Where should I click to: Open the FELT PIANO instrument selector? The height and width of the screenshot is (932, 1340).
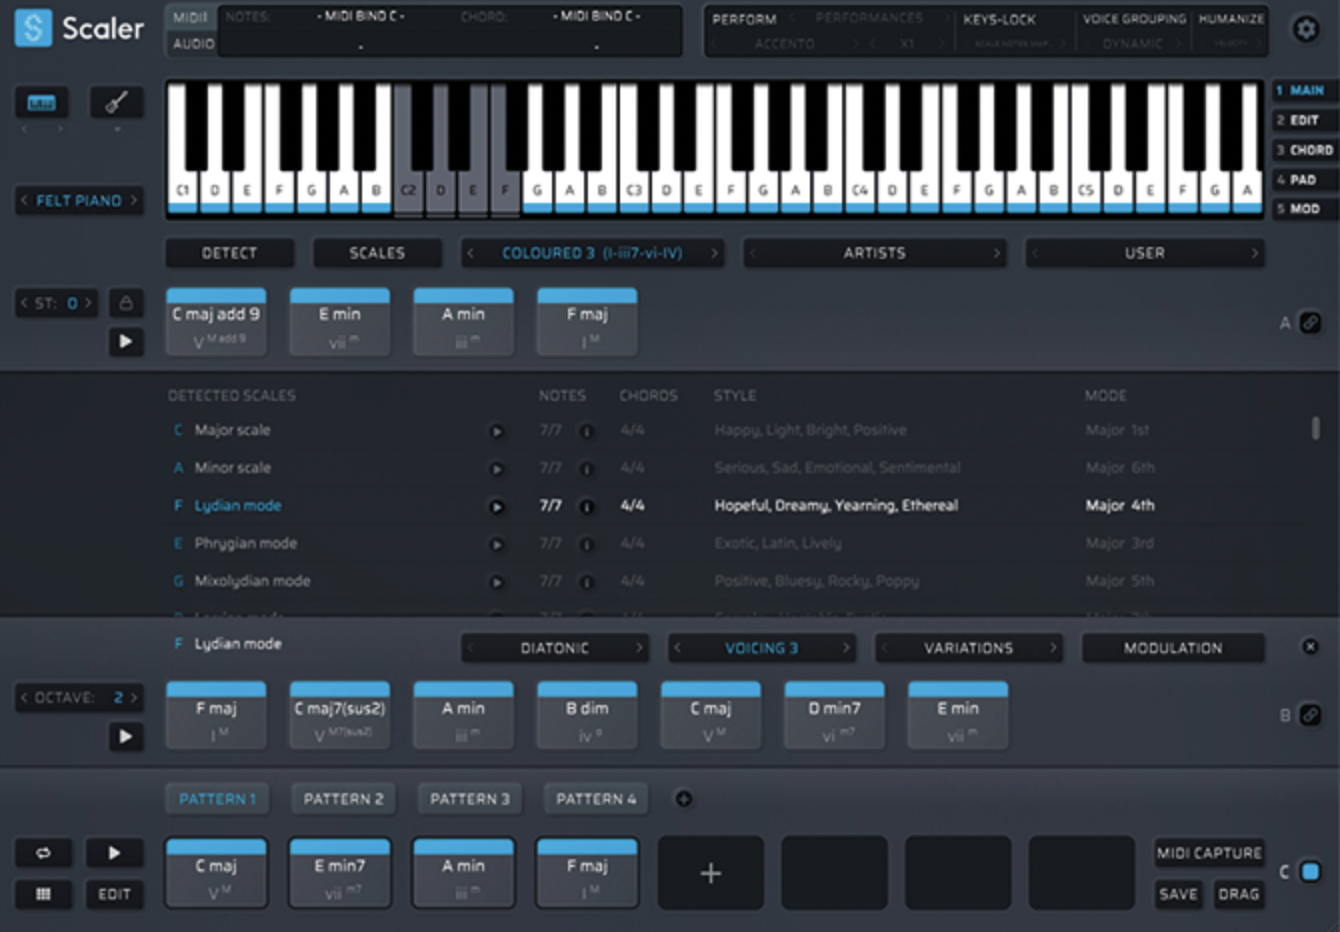[78, 201]
